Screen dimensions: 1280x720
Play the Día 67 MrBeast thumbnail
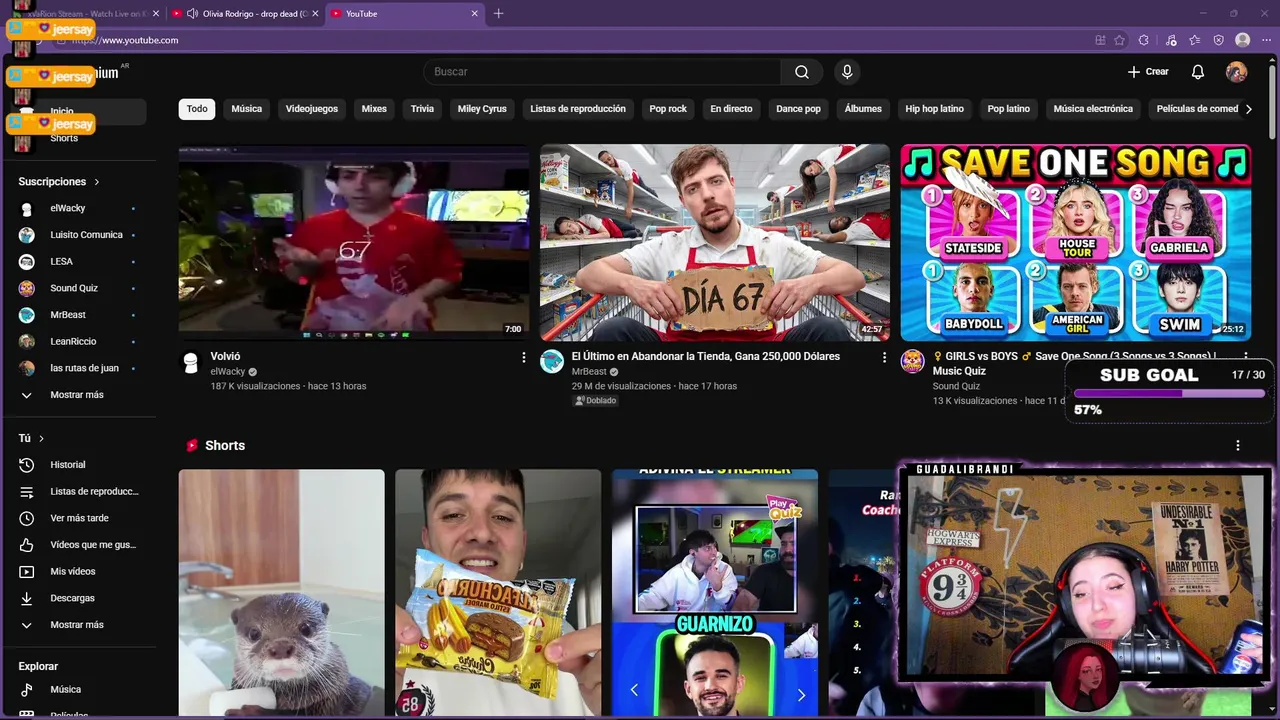coord(715,242)
